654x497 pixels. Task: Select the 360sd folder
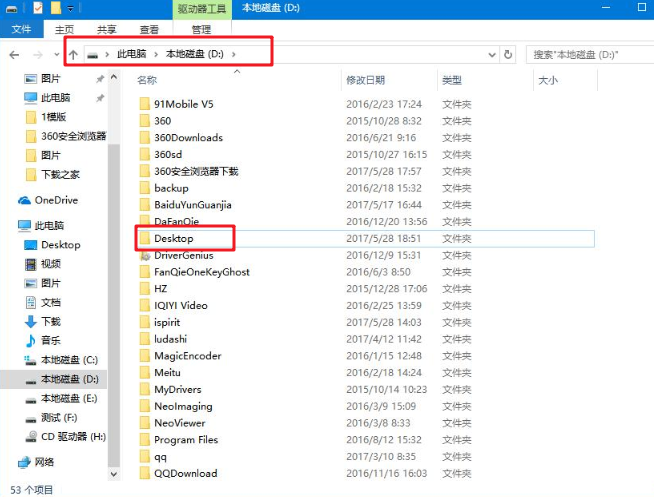tap(168, 154)
